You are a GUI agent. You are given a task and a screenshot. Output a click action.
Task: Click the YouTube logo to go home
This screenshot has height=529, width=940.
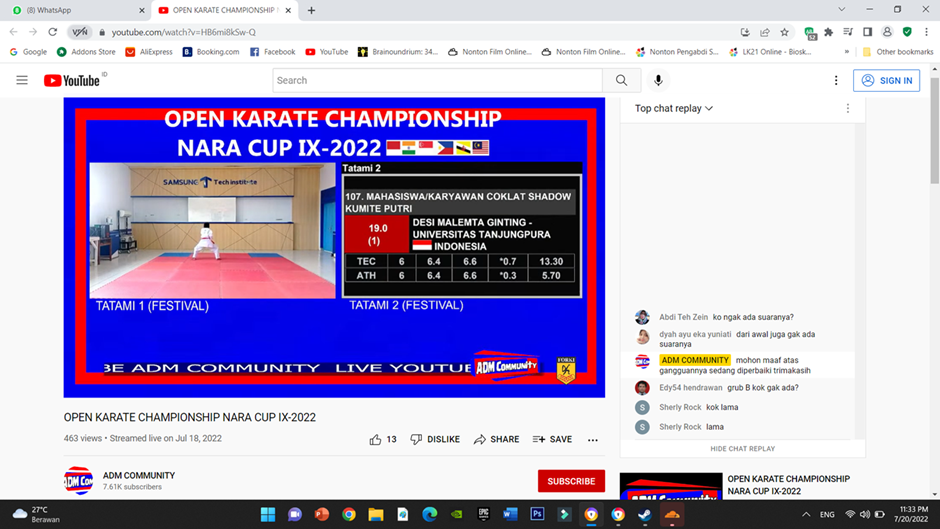tap(75, 80)
